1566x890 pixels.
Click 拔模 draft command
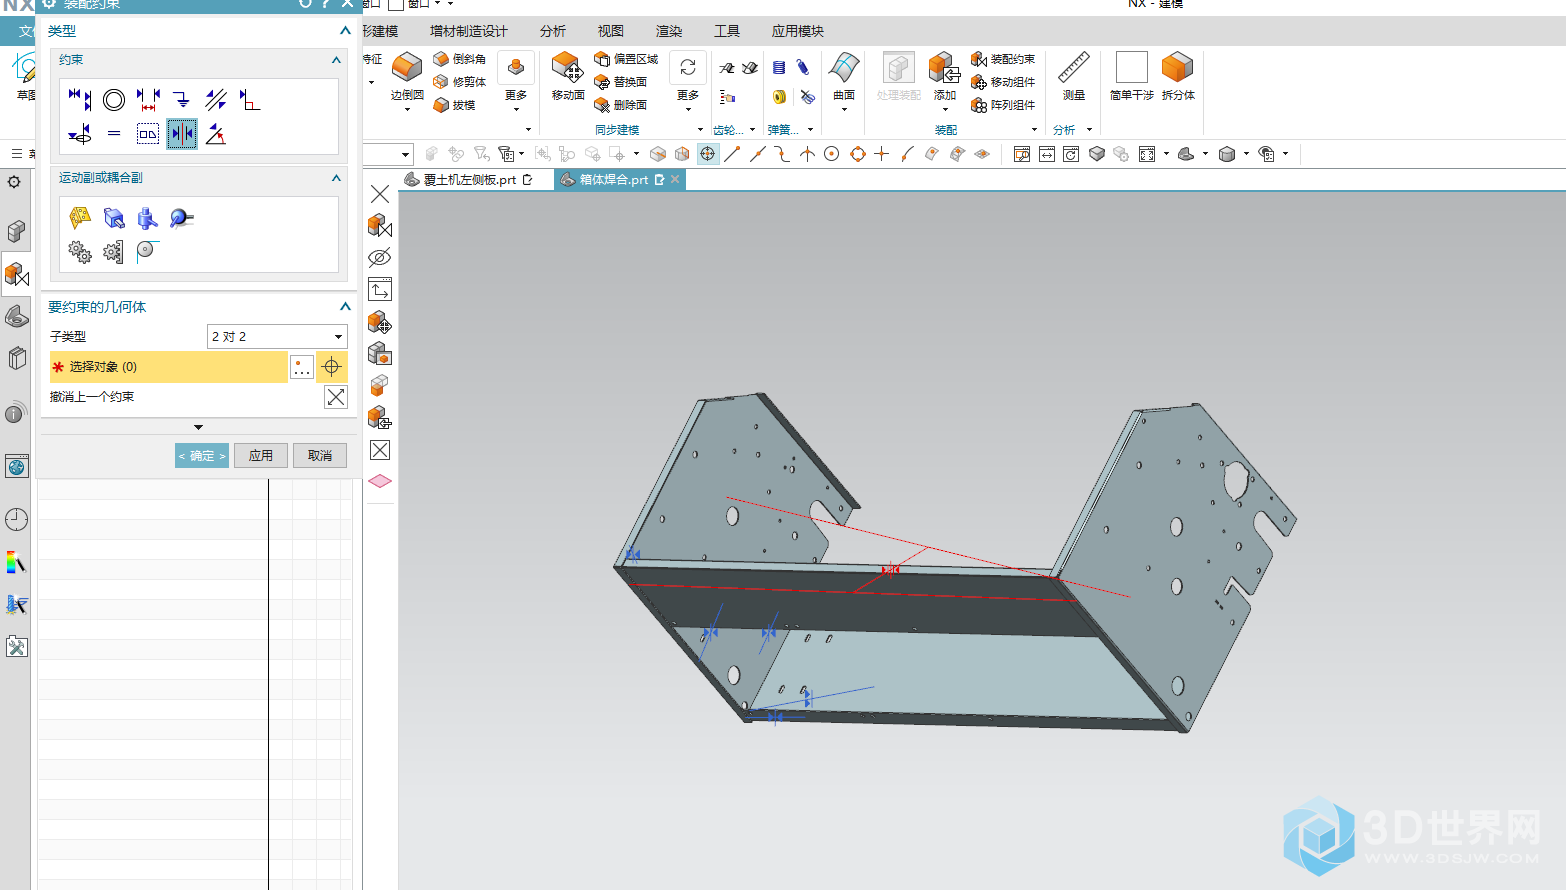click(455, 105)
